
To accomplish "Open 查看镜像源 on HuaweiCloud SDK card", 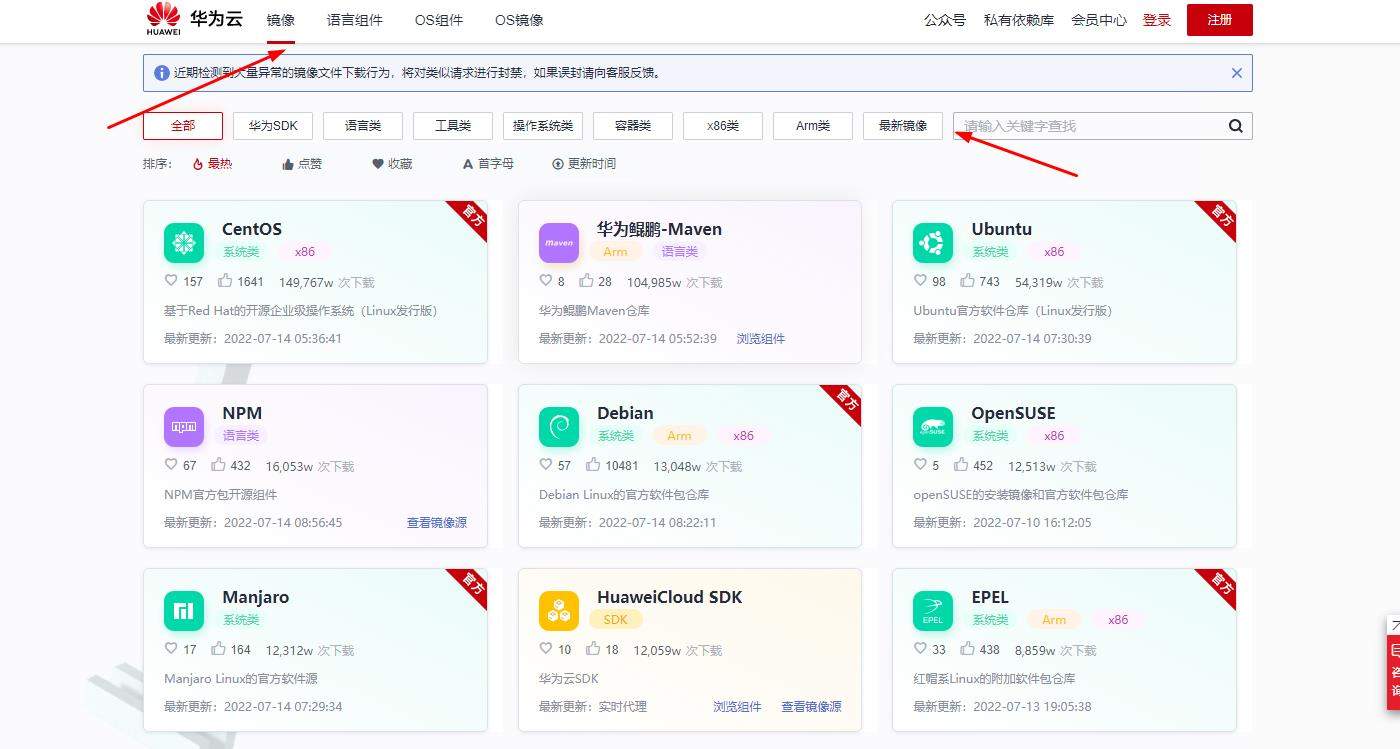I will 811,707.
